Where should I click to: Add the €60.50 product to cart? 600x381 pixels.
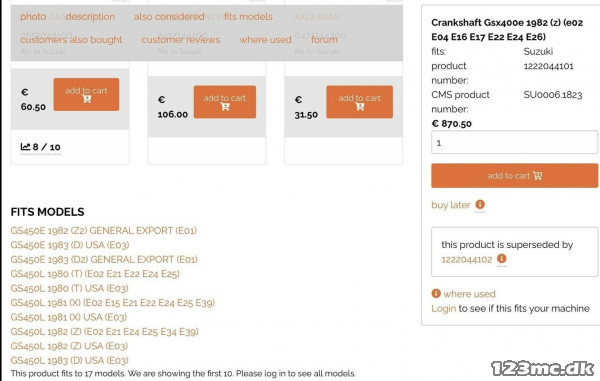[x=86, y=94]
